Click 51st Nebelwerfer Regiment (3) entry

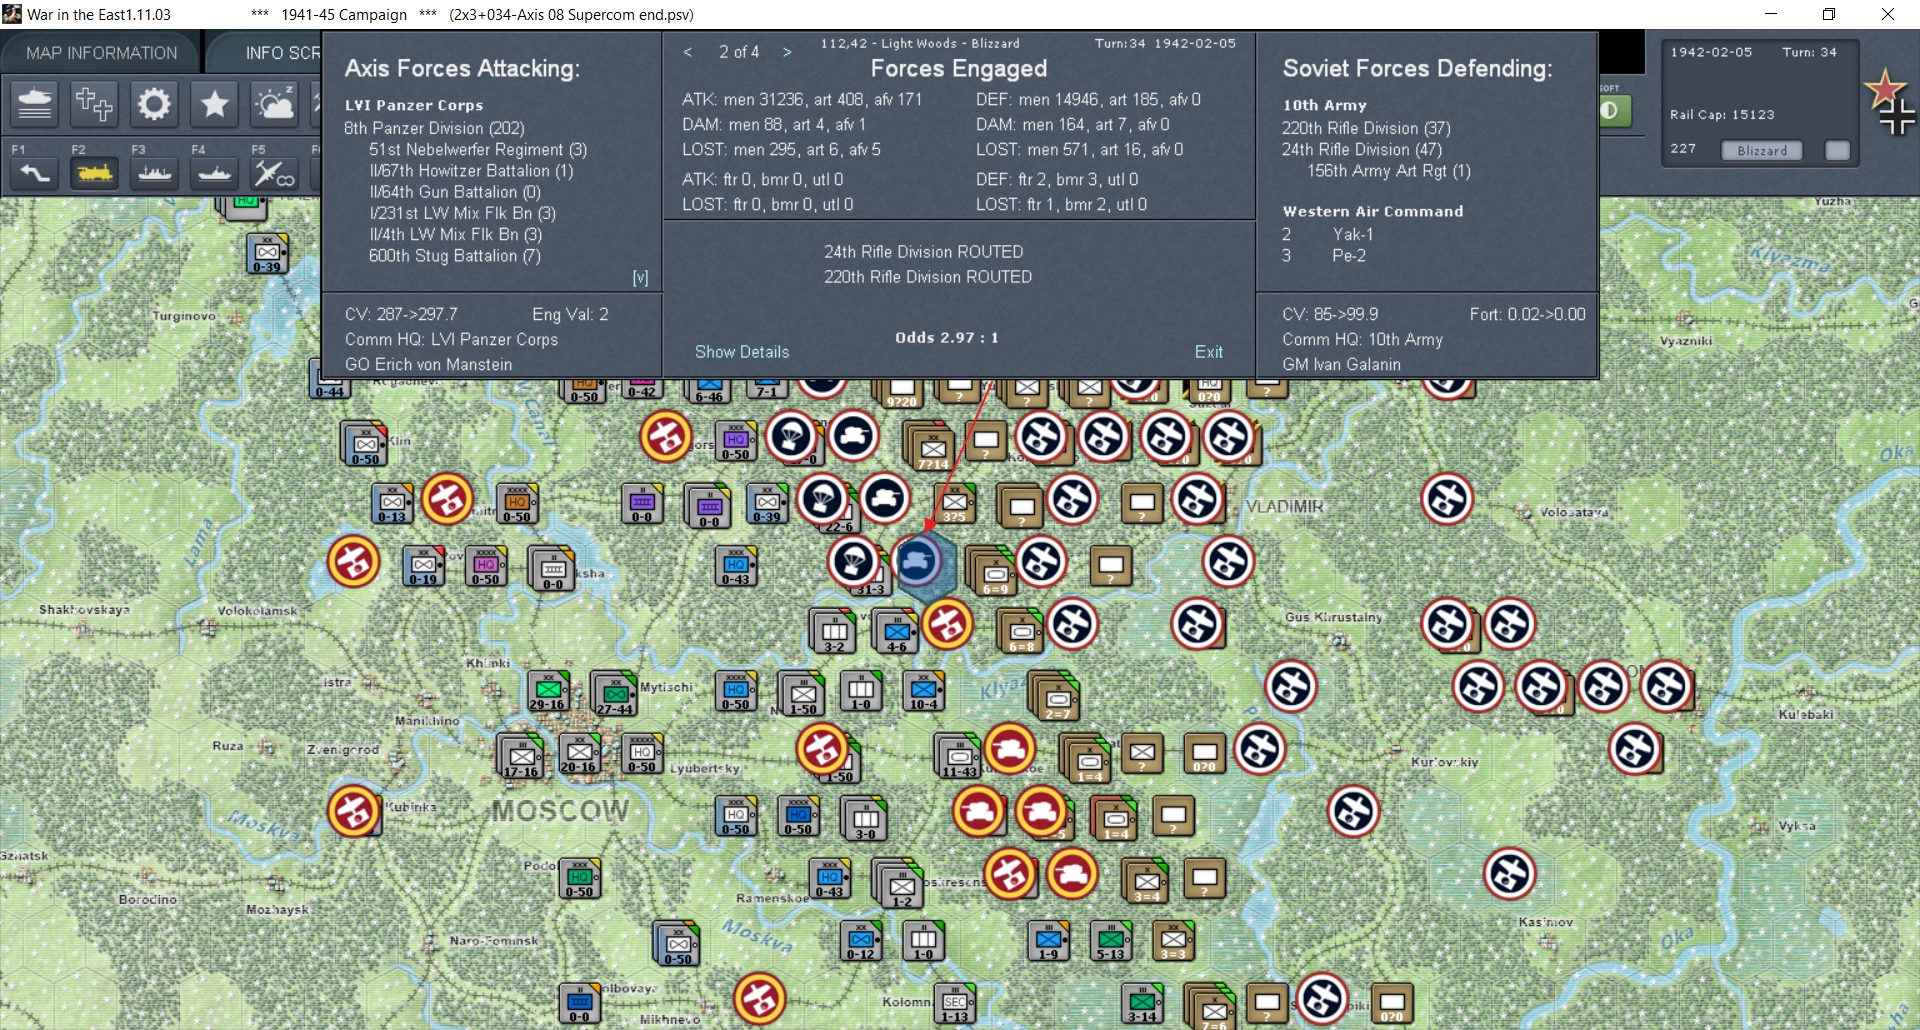point(478,150)
